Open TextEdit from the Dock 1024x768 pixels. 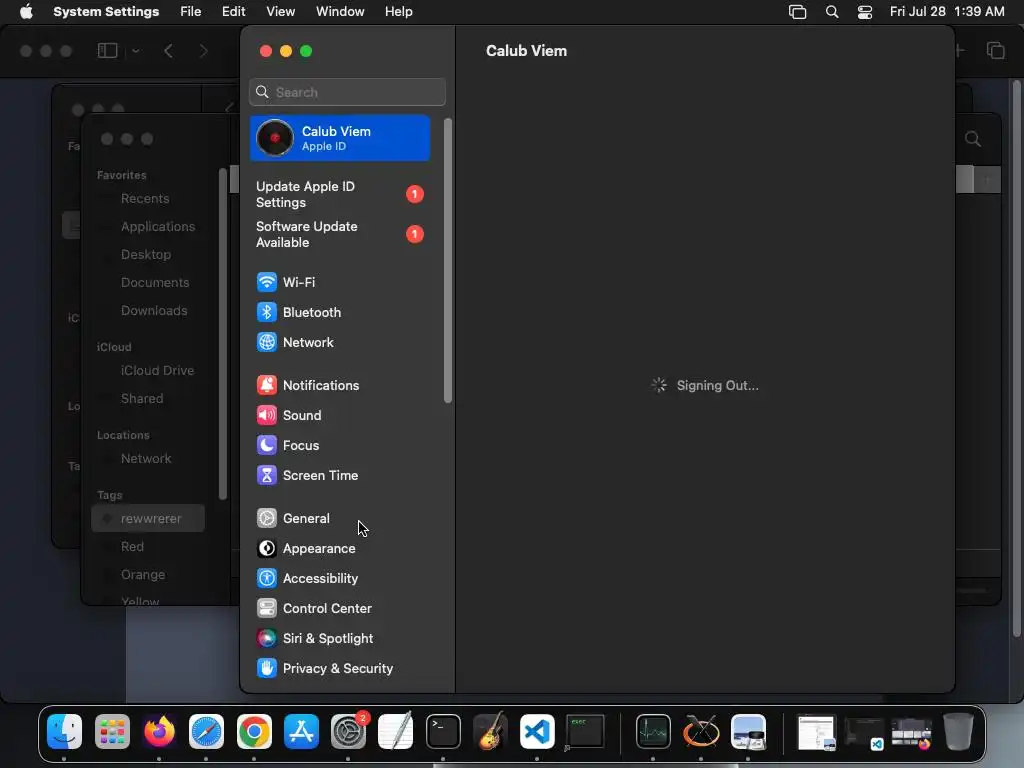pyautogui.click(x=396, y=731)
